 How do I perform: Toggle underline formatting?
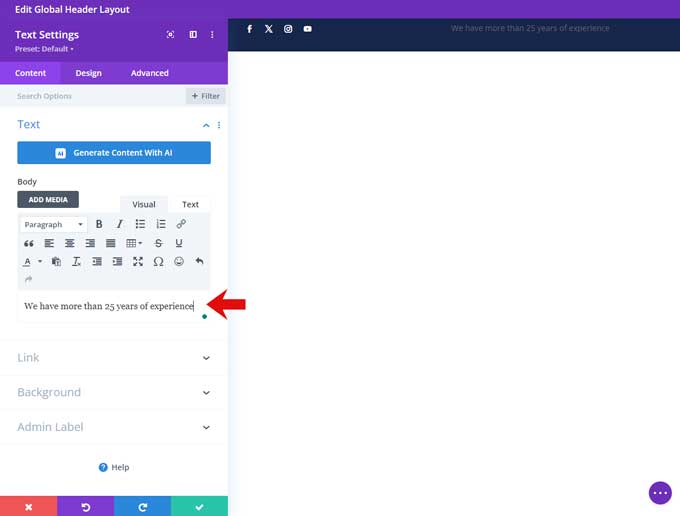(x=179, y=243)
